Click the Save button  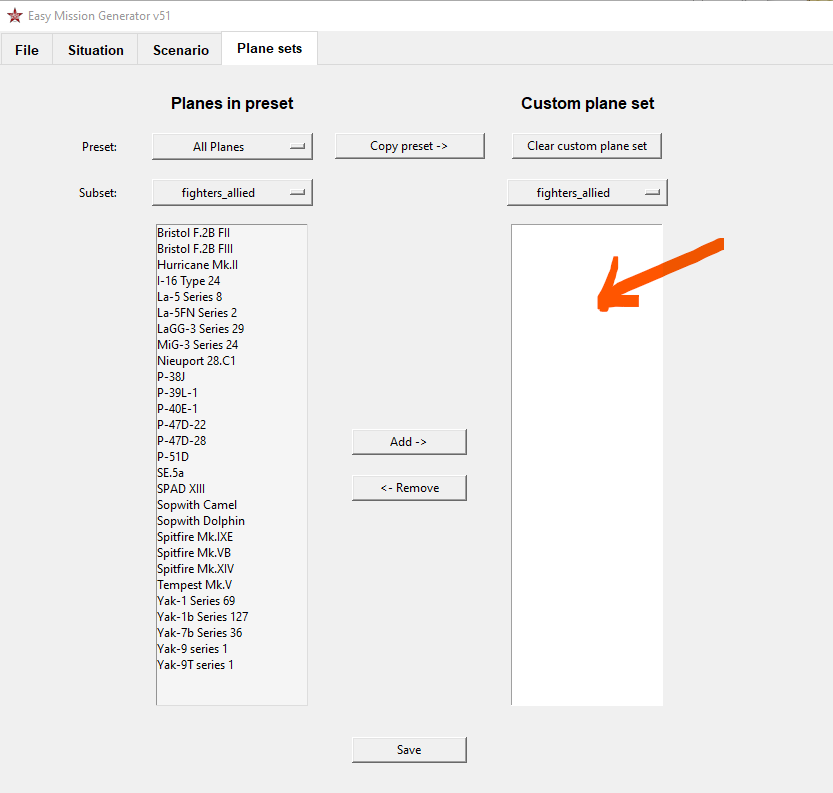[409, 749]
